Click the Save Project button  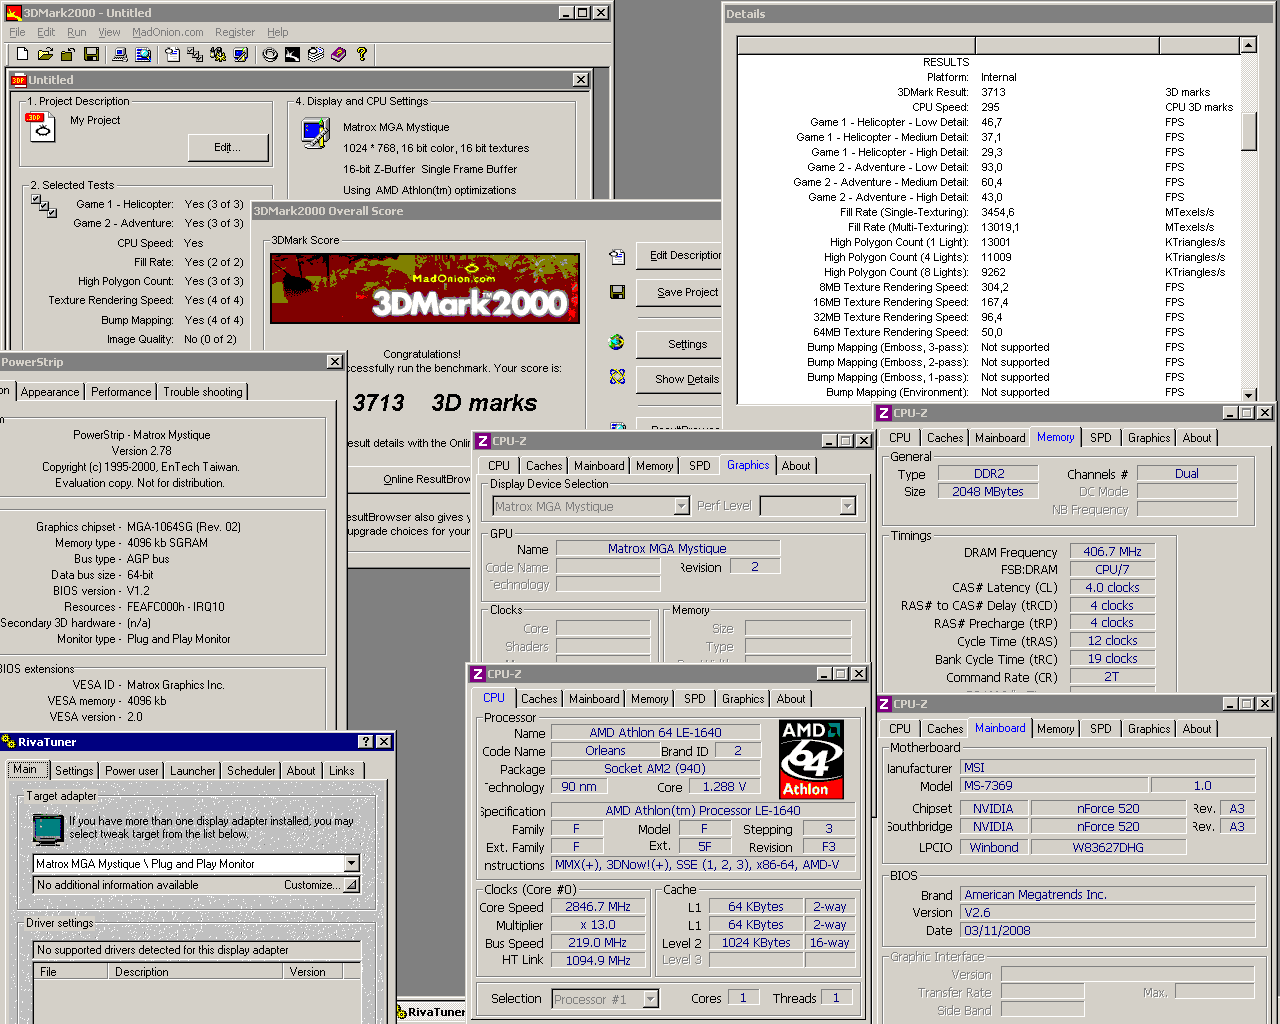coord(680,292)
